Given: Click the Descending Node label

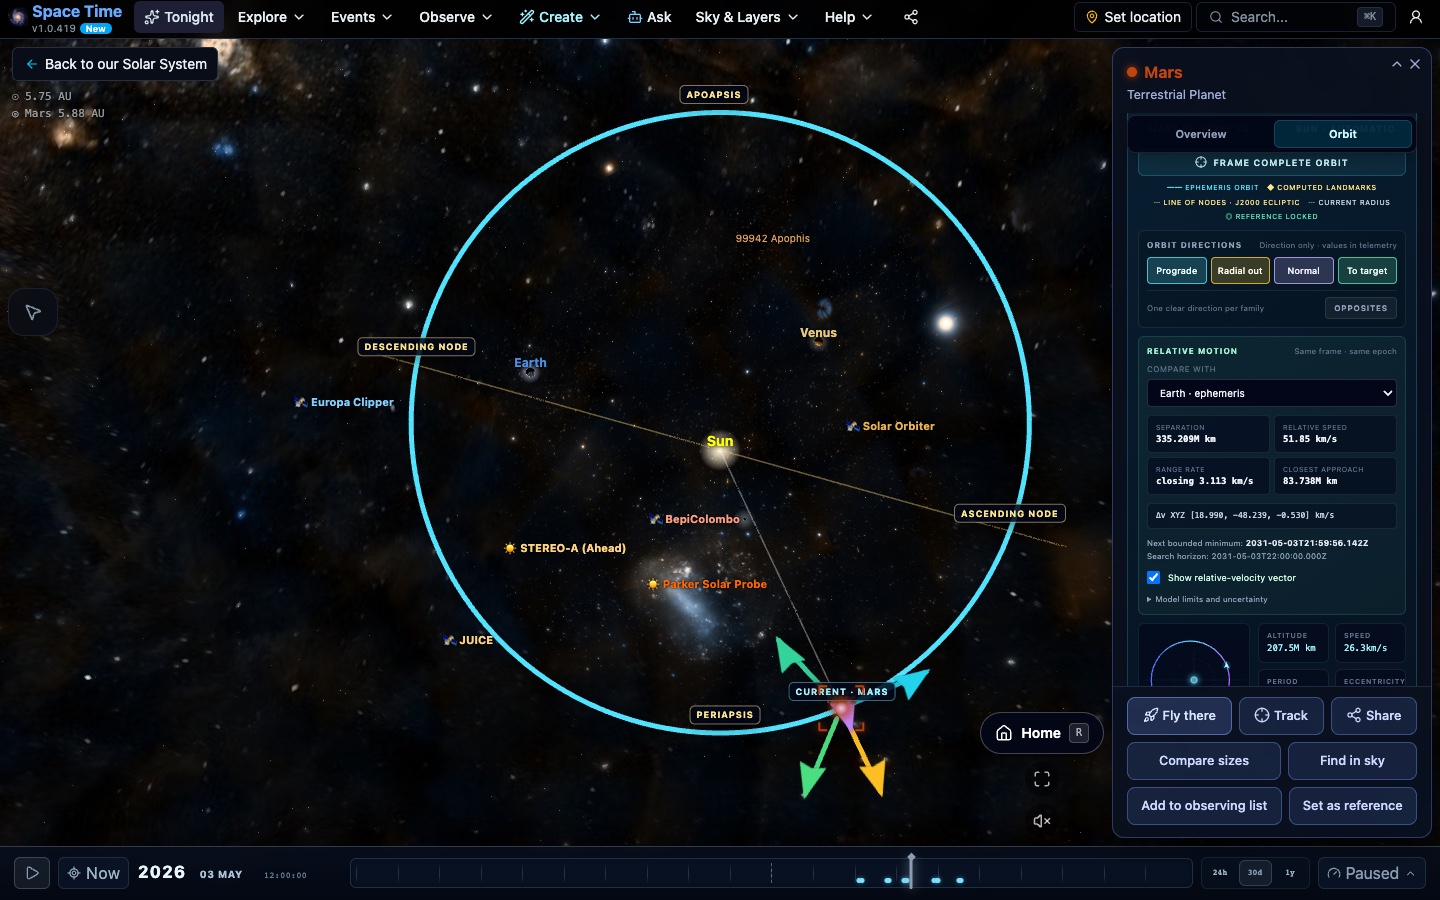Looking at the screenshot, I should (416, 347).
